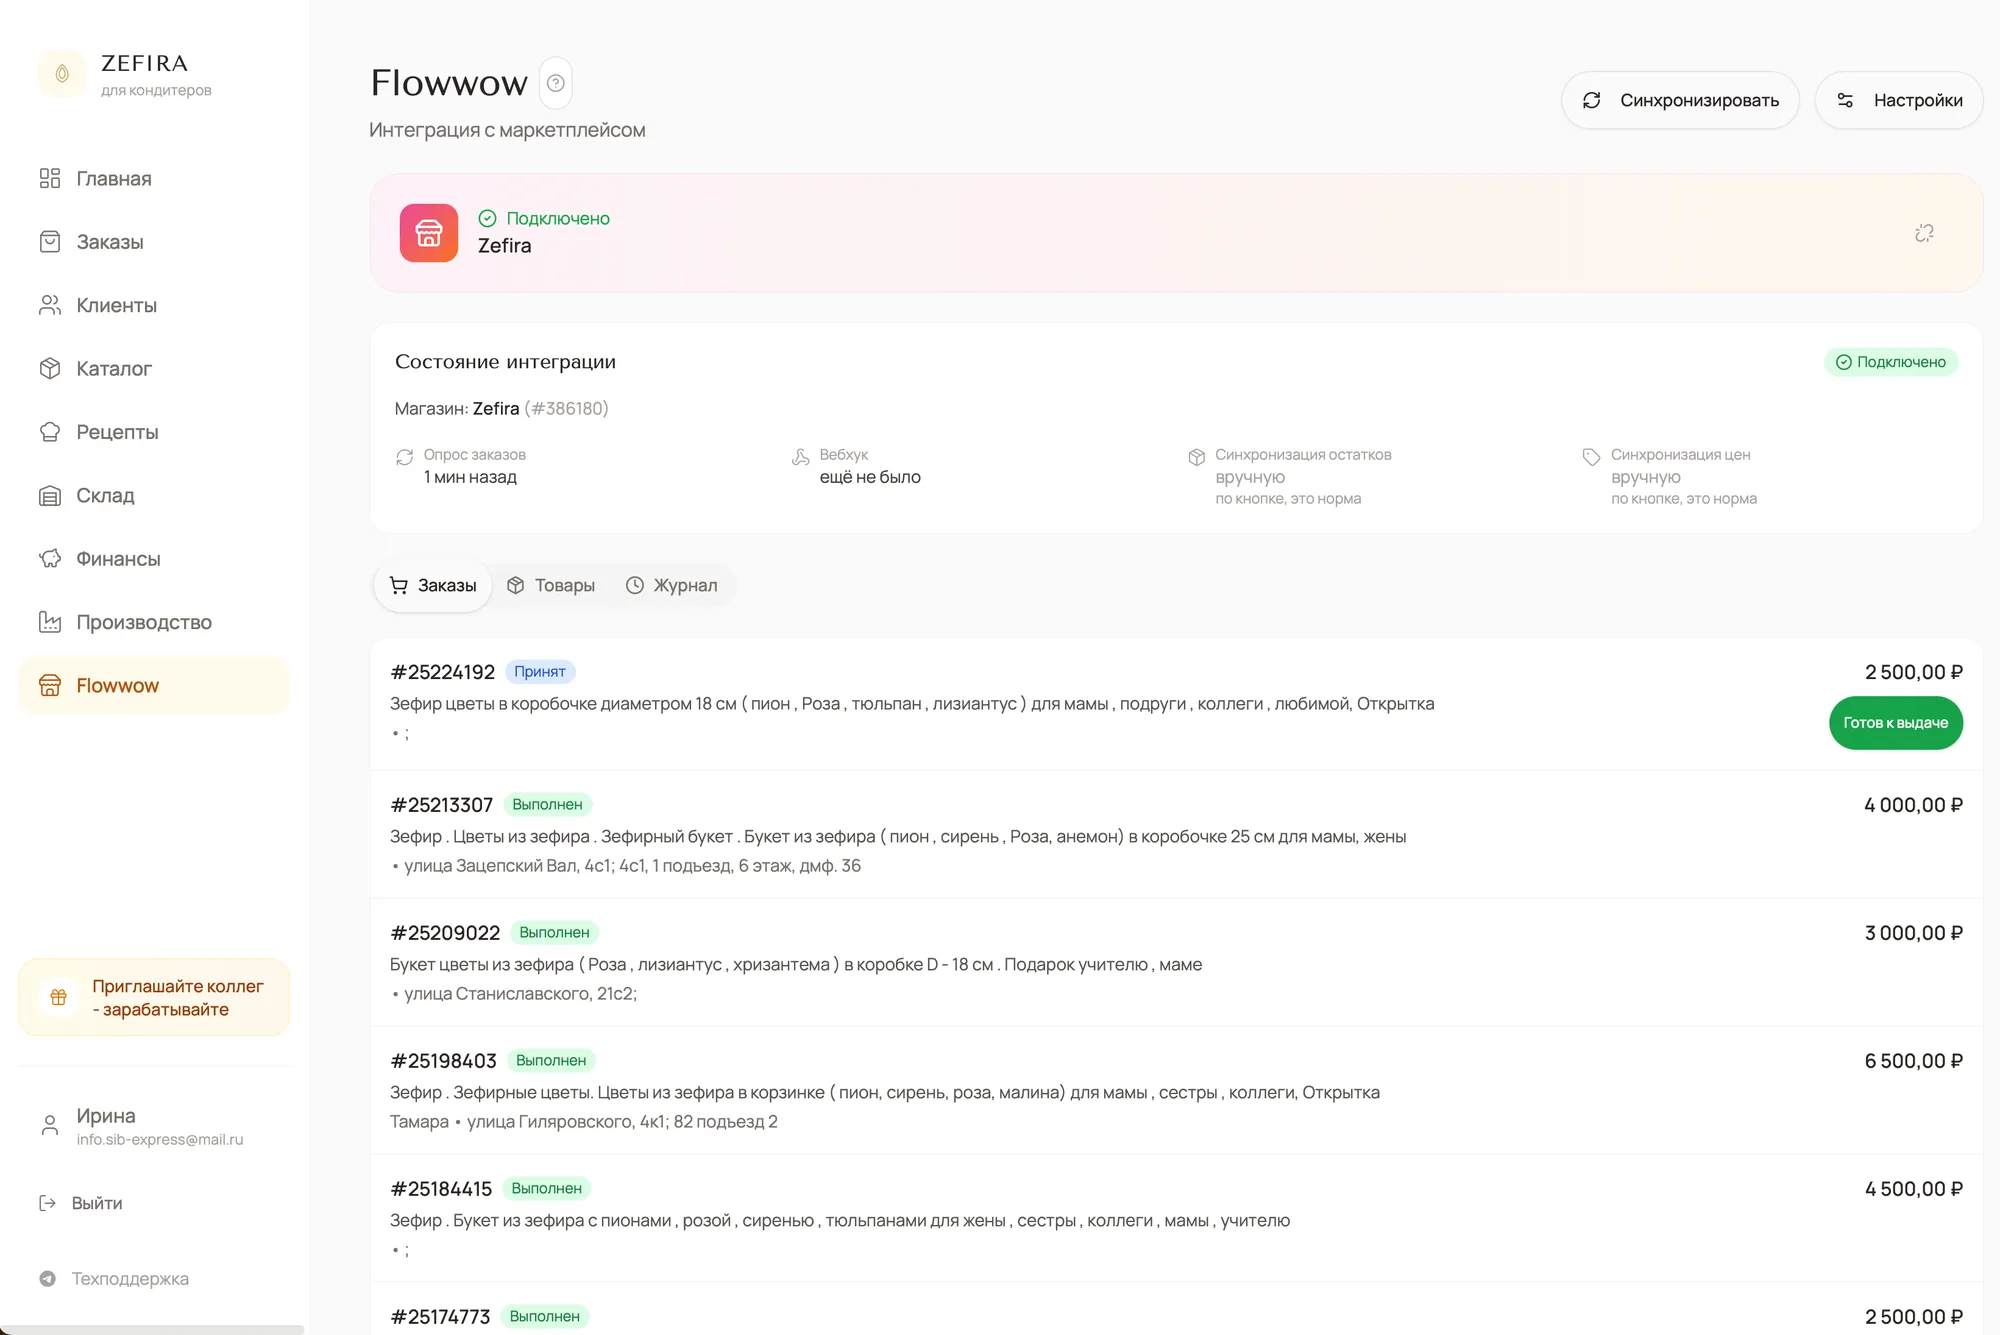The image size is (2000, 1335).
Task: Click the user profile icon next to Ирина
Action: (49, 1126)
